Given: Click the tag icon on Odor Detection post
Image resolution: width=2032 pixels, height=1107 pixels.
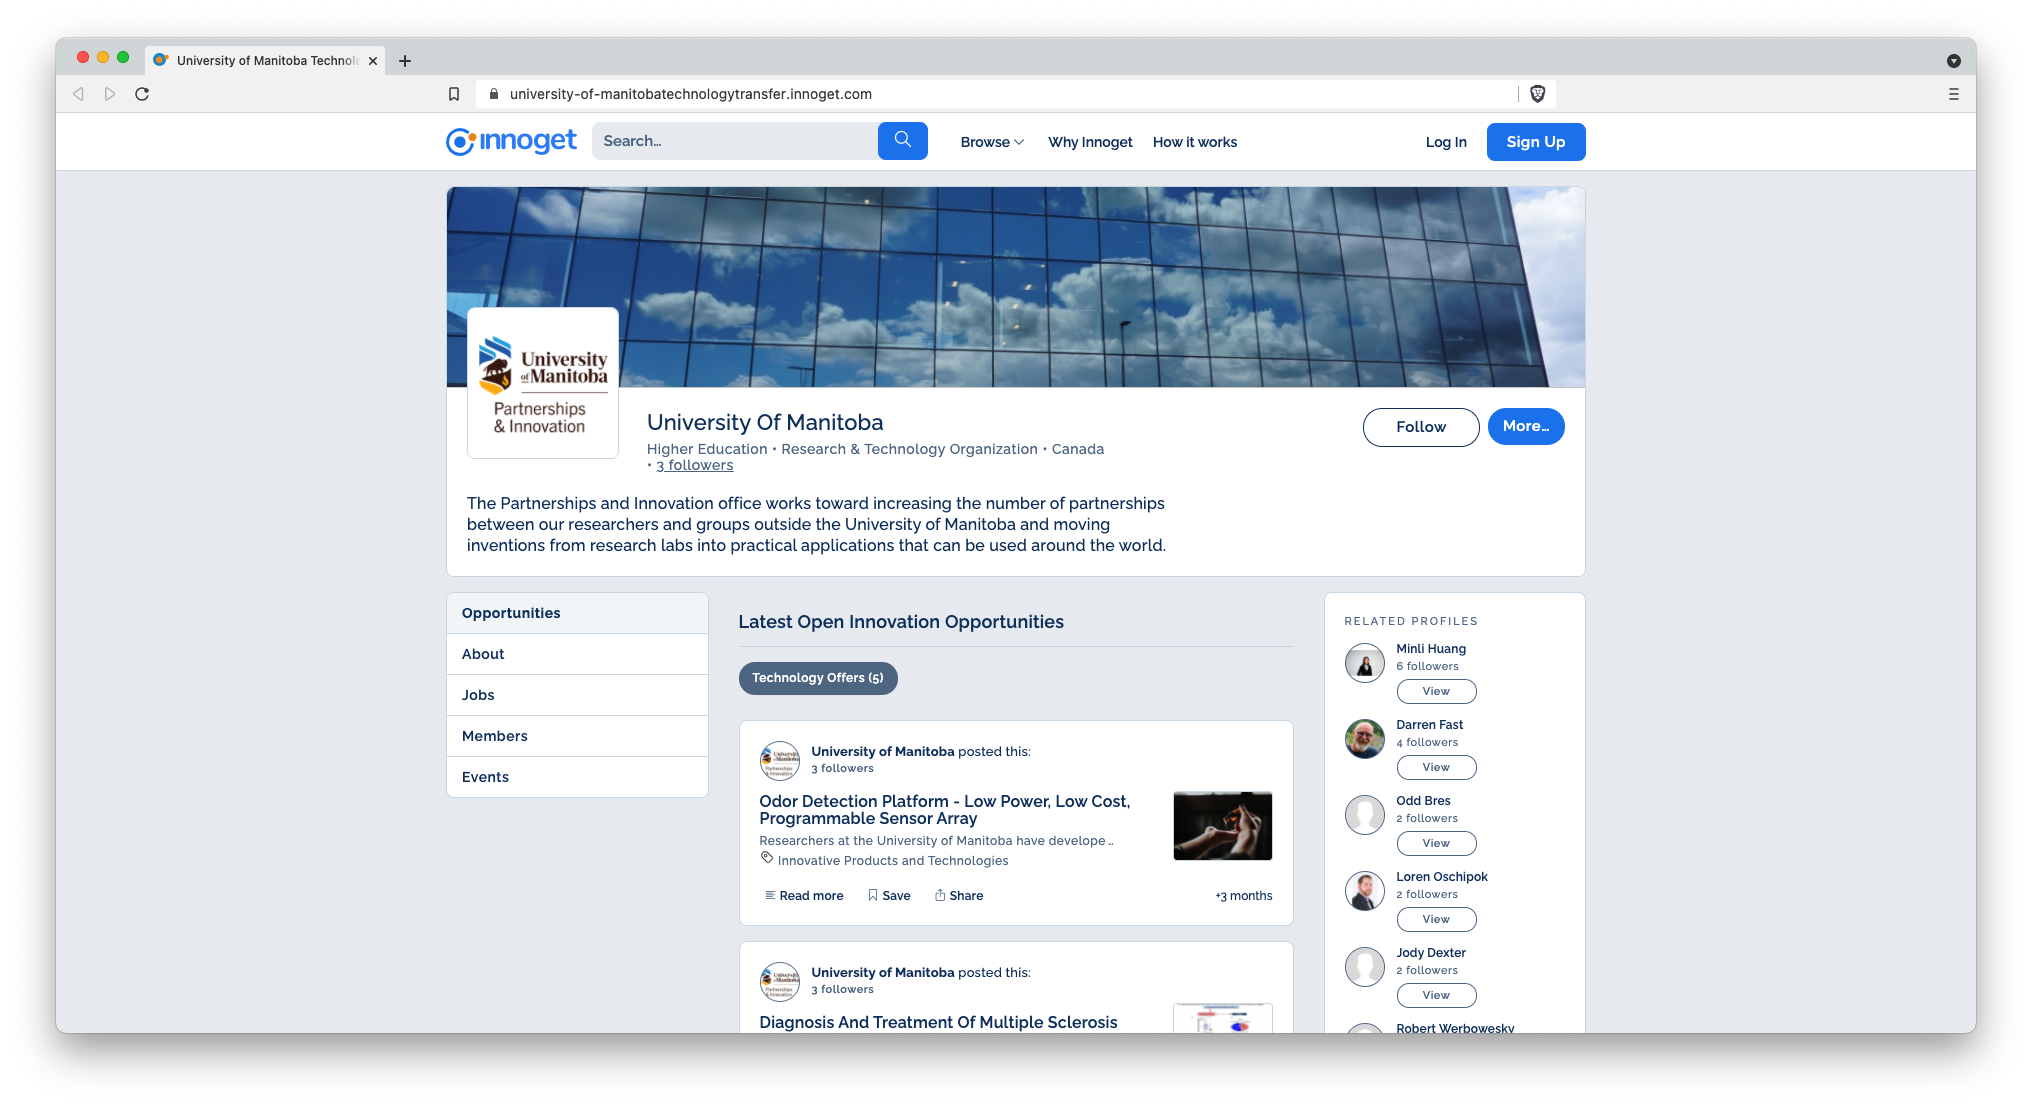Looking at the screenshot, I should pos(767,859).
